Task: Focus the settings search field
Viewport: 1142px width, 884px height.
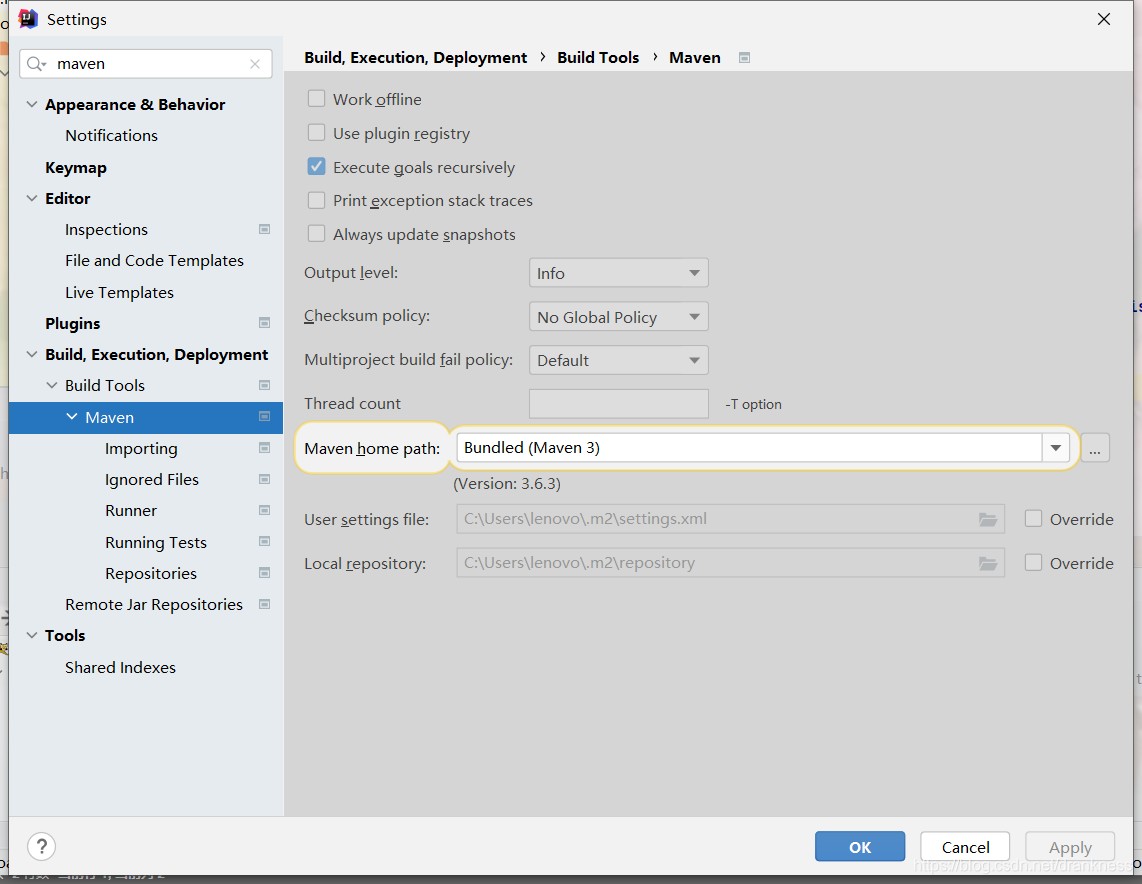Action: [x=146, y=64]
